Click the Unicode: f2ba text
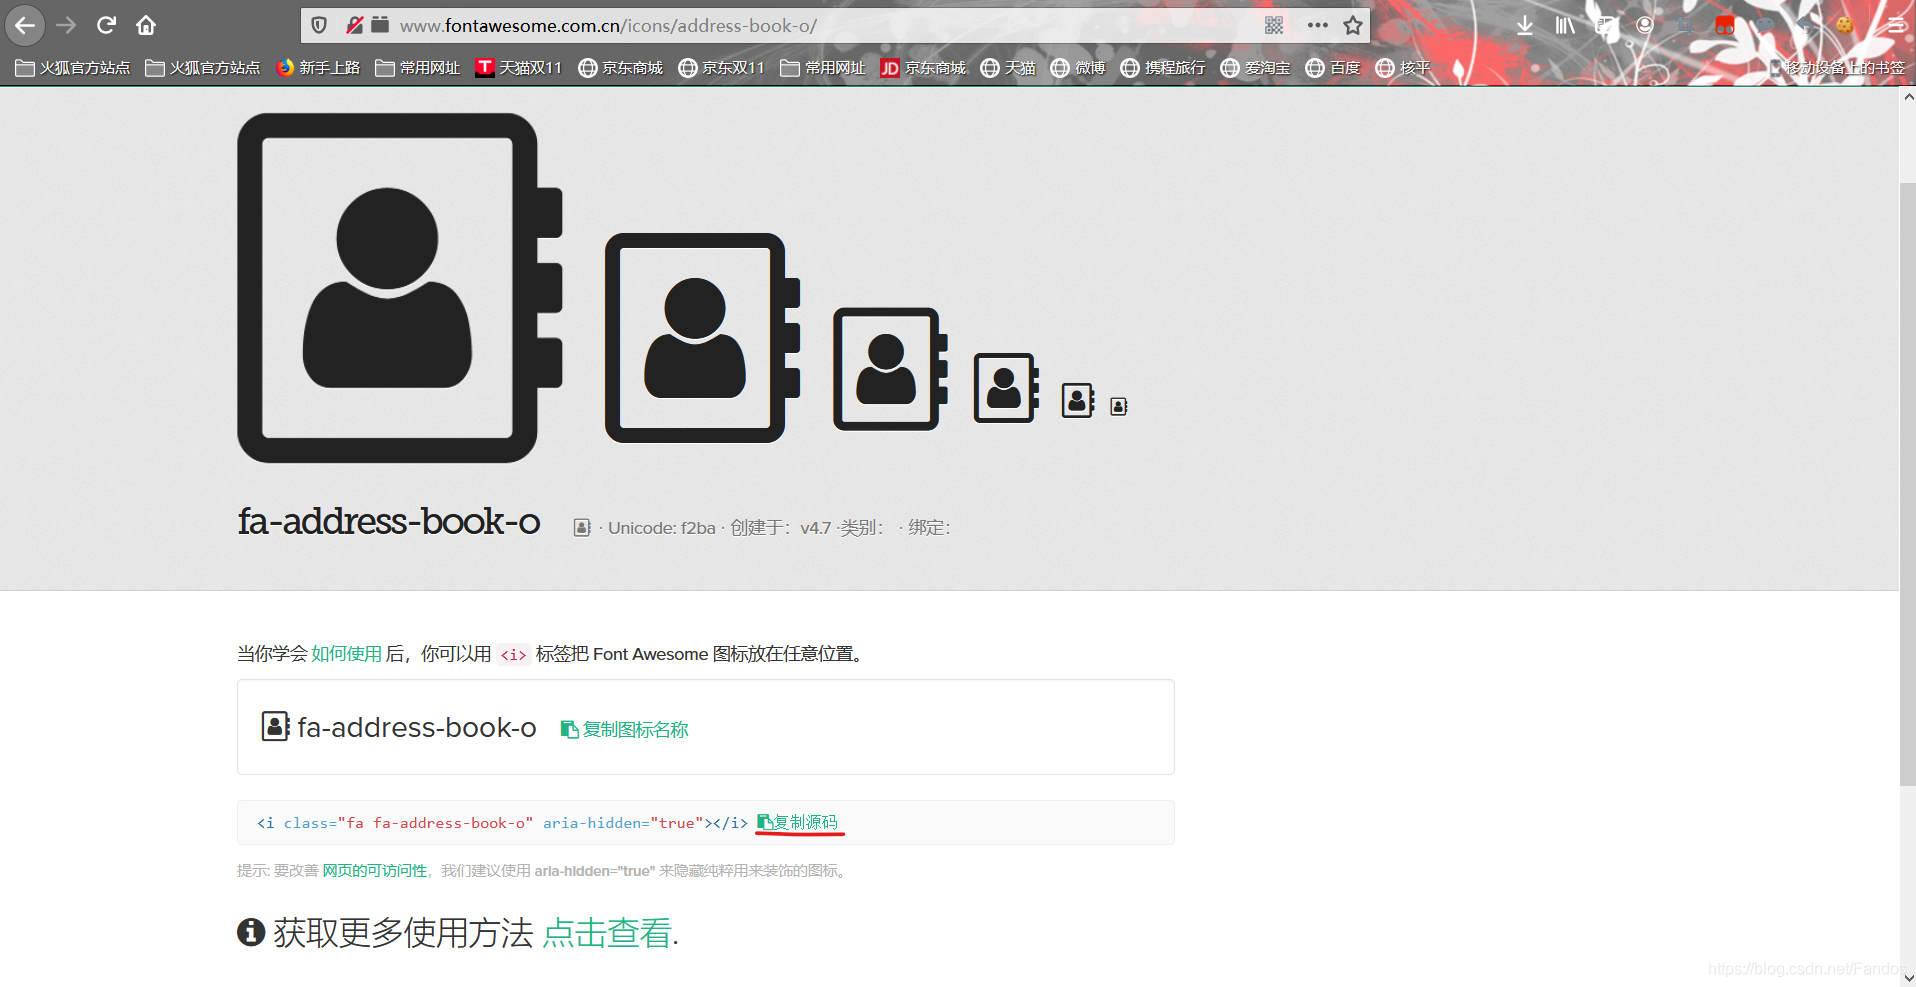Image resolution: width=1916 pixels, height=987 pixels. click(x=662, y=528)
